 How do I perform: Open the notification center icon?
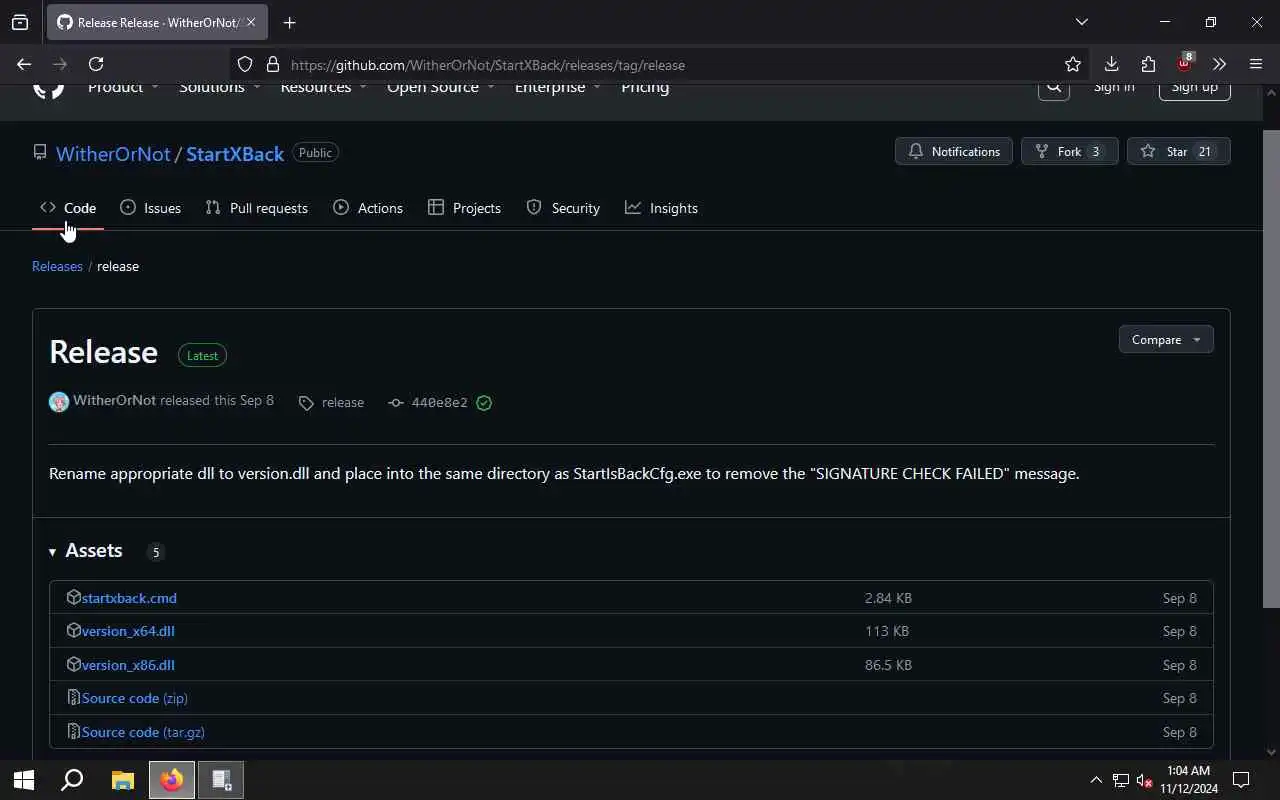tap(1241, 780)
